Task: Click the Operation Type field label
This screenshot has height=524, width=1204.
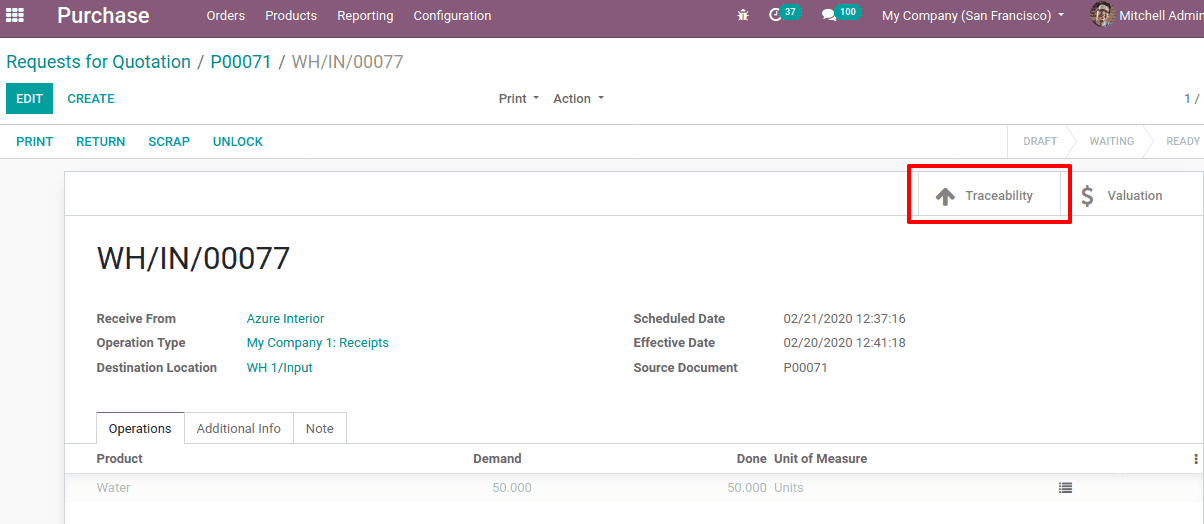Action: (141, 343)
